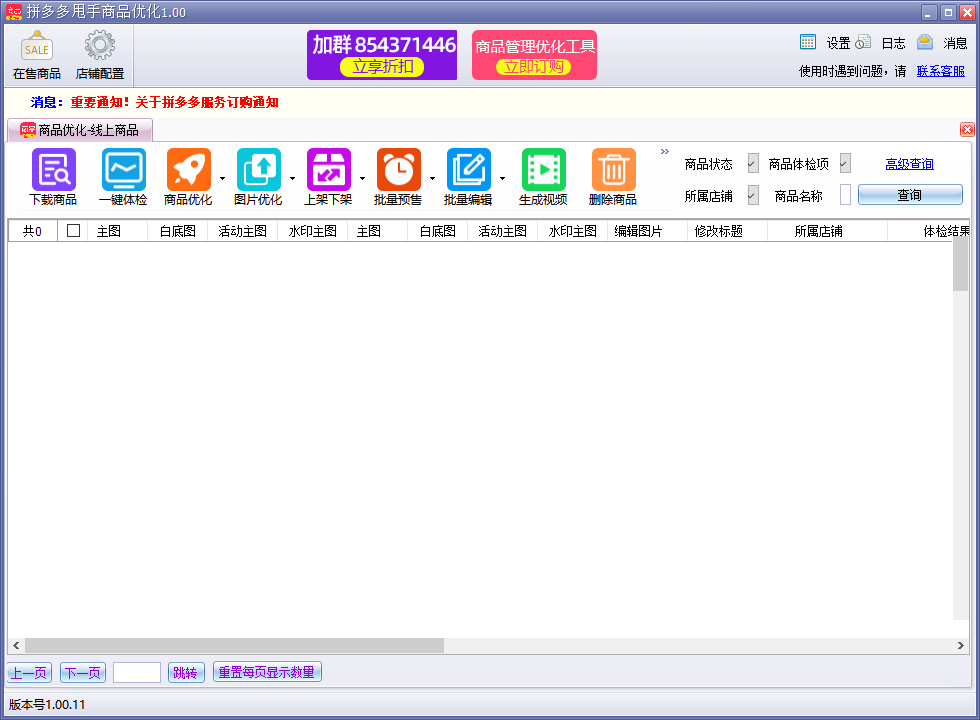
Task: Open 高级查询 advanced query link
Action: click(x=909, y=164)
